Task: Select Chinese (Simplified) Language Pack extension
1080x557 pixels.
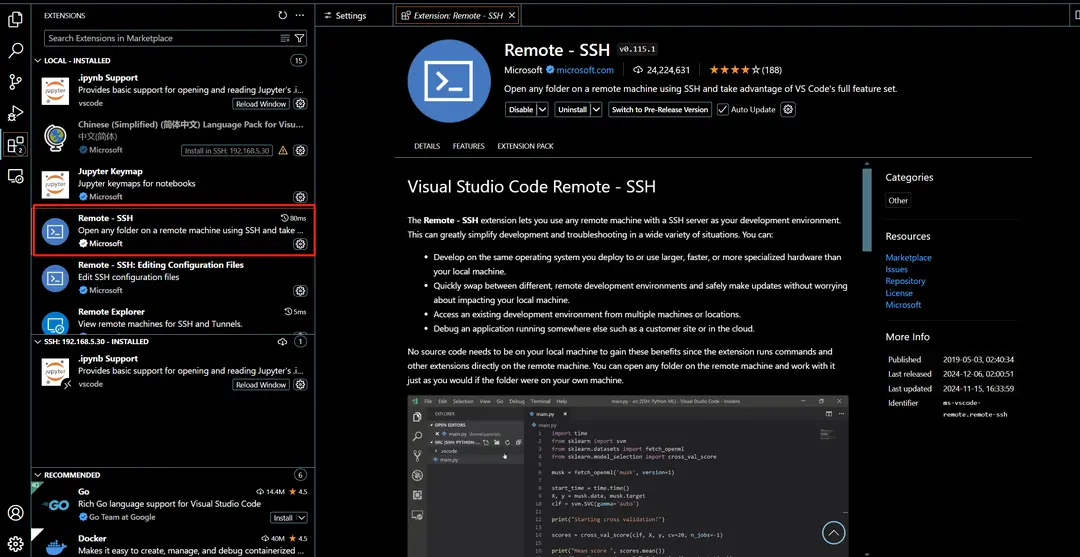Action: coord(174,137)
